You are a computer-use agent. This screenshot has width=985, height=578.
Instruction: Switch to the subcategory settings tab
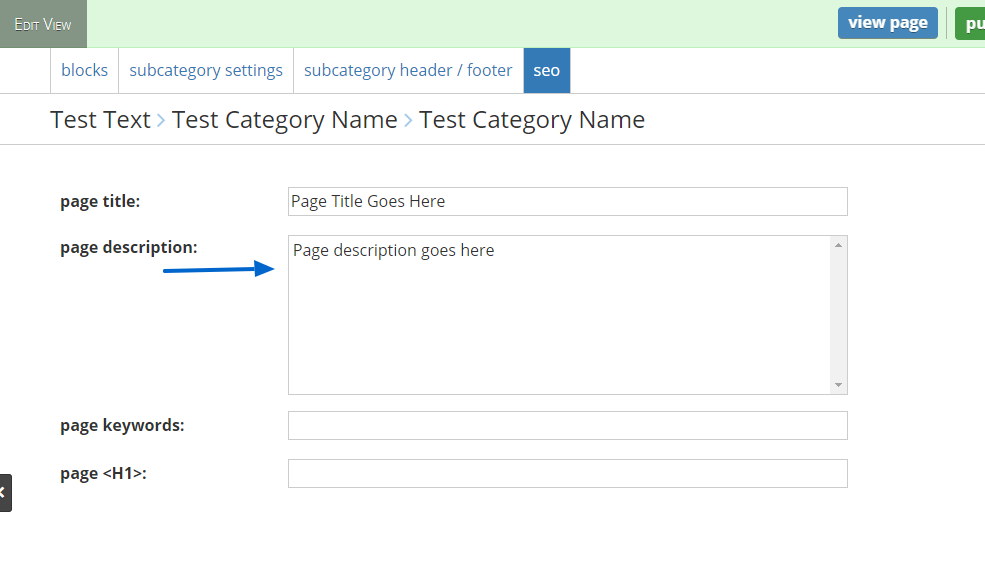206,71
